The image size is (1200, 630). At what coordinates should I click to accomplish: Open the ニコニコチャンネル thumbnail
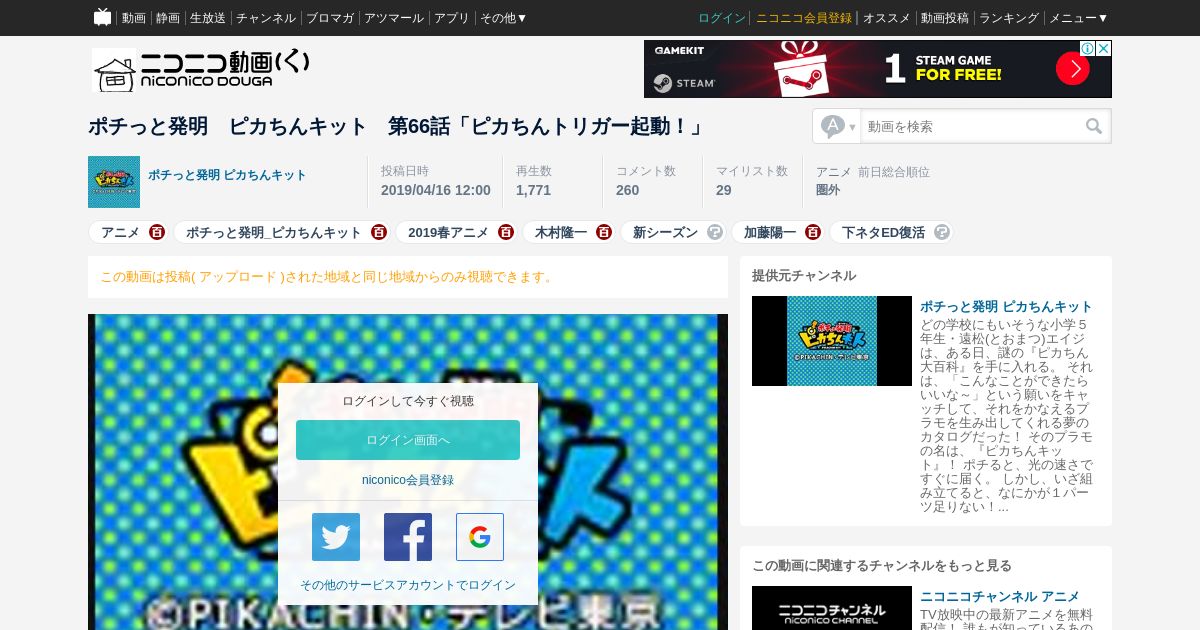click(x=832, y=608)
